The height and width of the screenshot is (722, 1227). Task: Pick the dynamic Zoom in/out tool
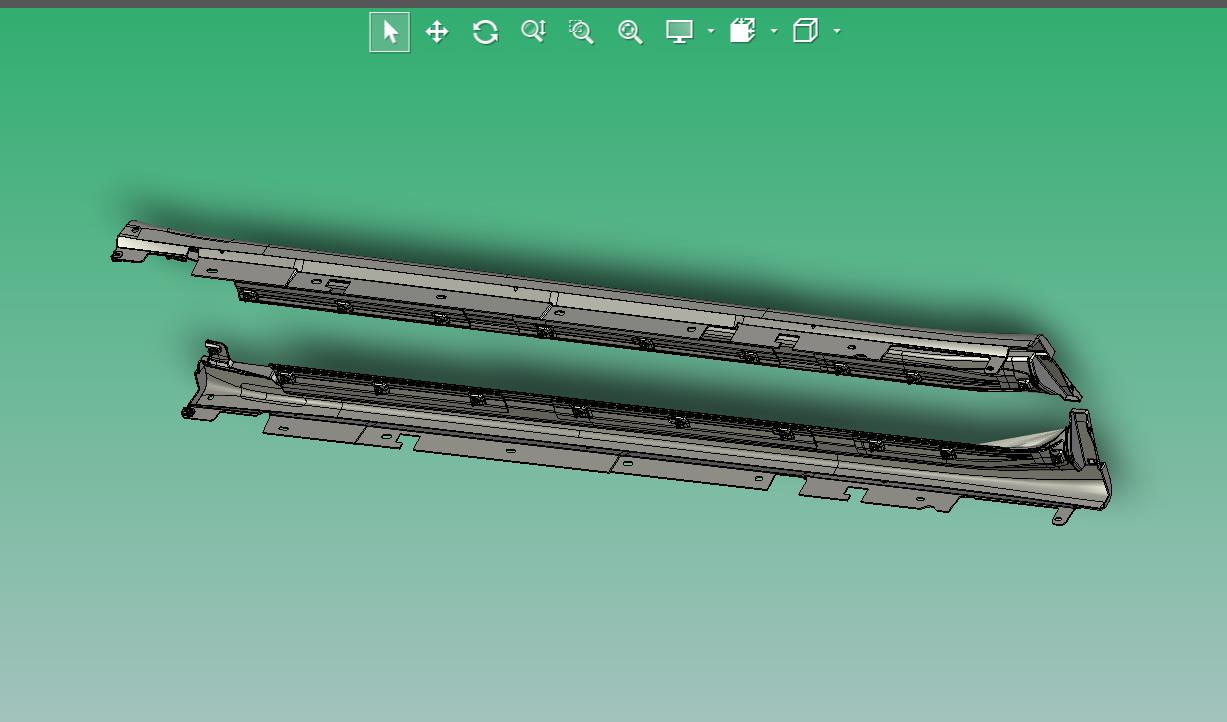point(533,32)
